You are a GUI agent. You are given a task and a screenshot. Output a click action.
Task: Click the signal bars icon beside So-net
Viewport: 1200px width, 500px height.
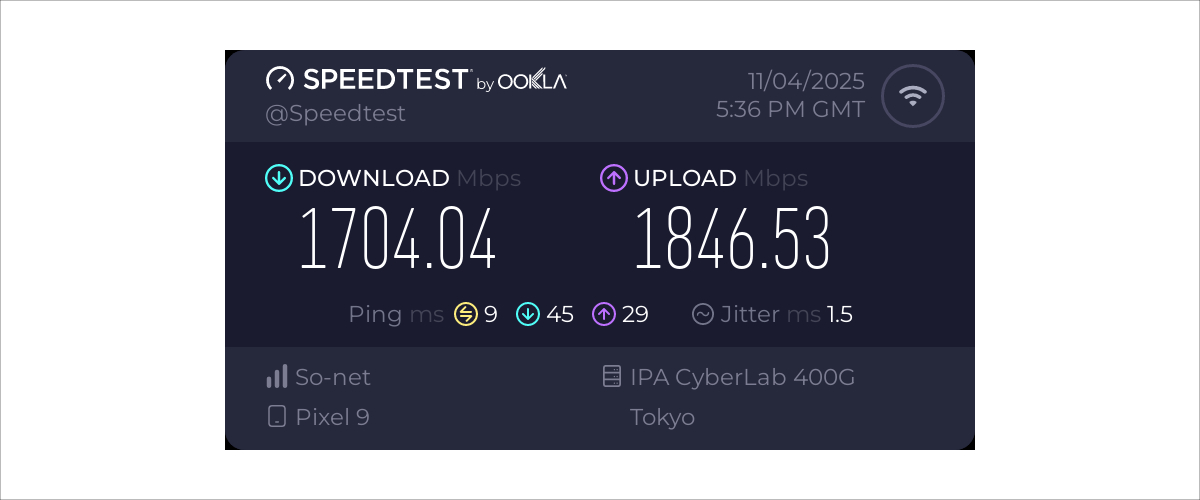click(x=277, y=377)
